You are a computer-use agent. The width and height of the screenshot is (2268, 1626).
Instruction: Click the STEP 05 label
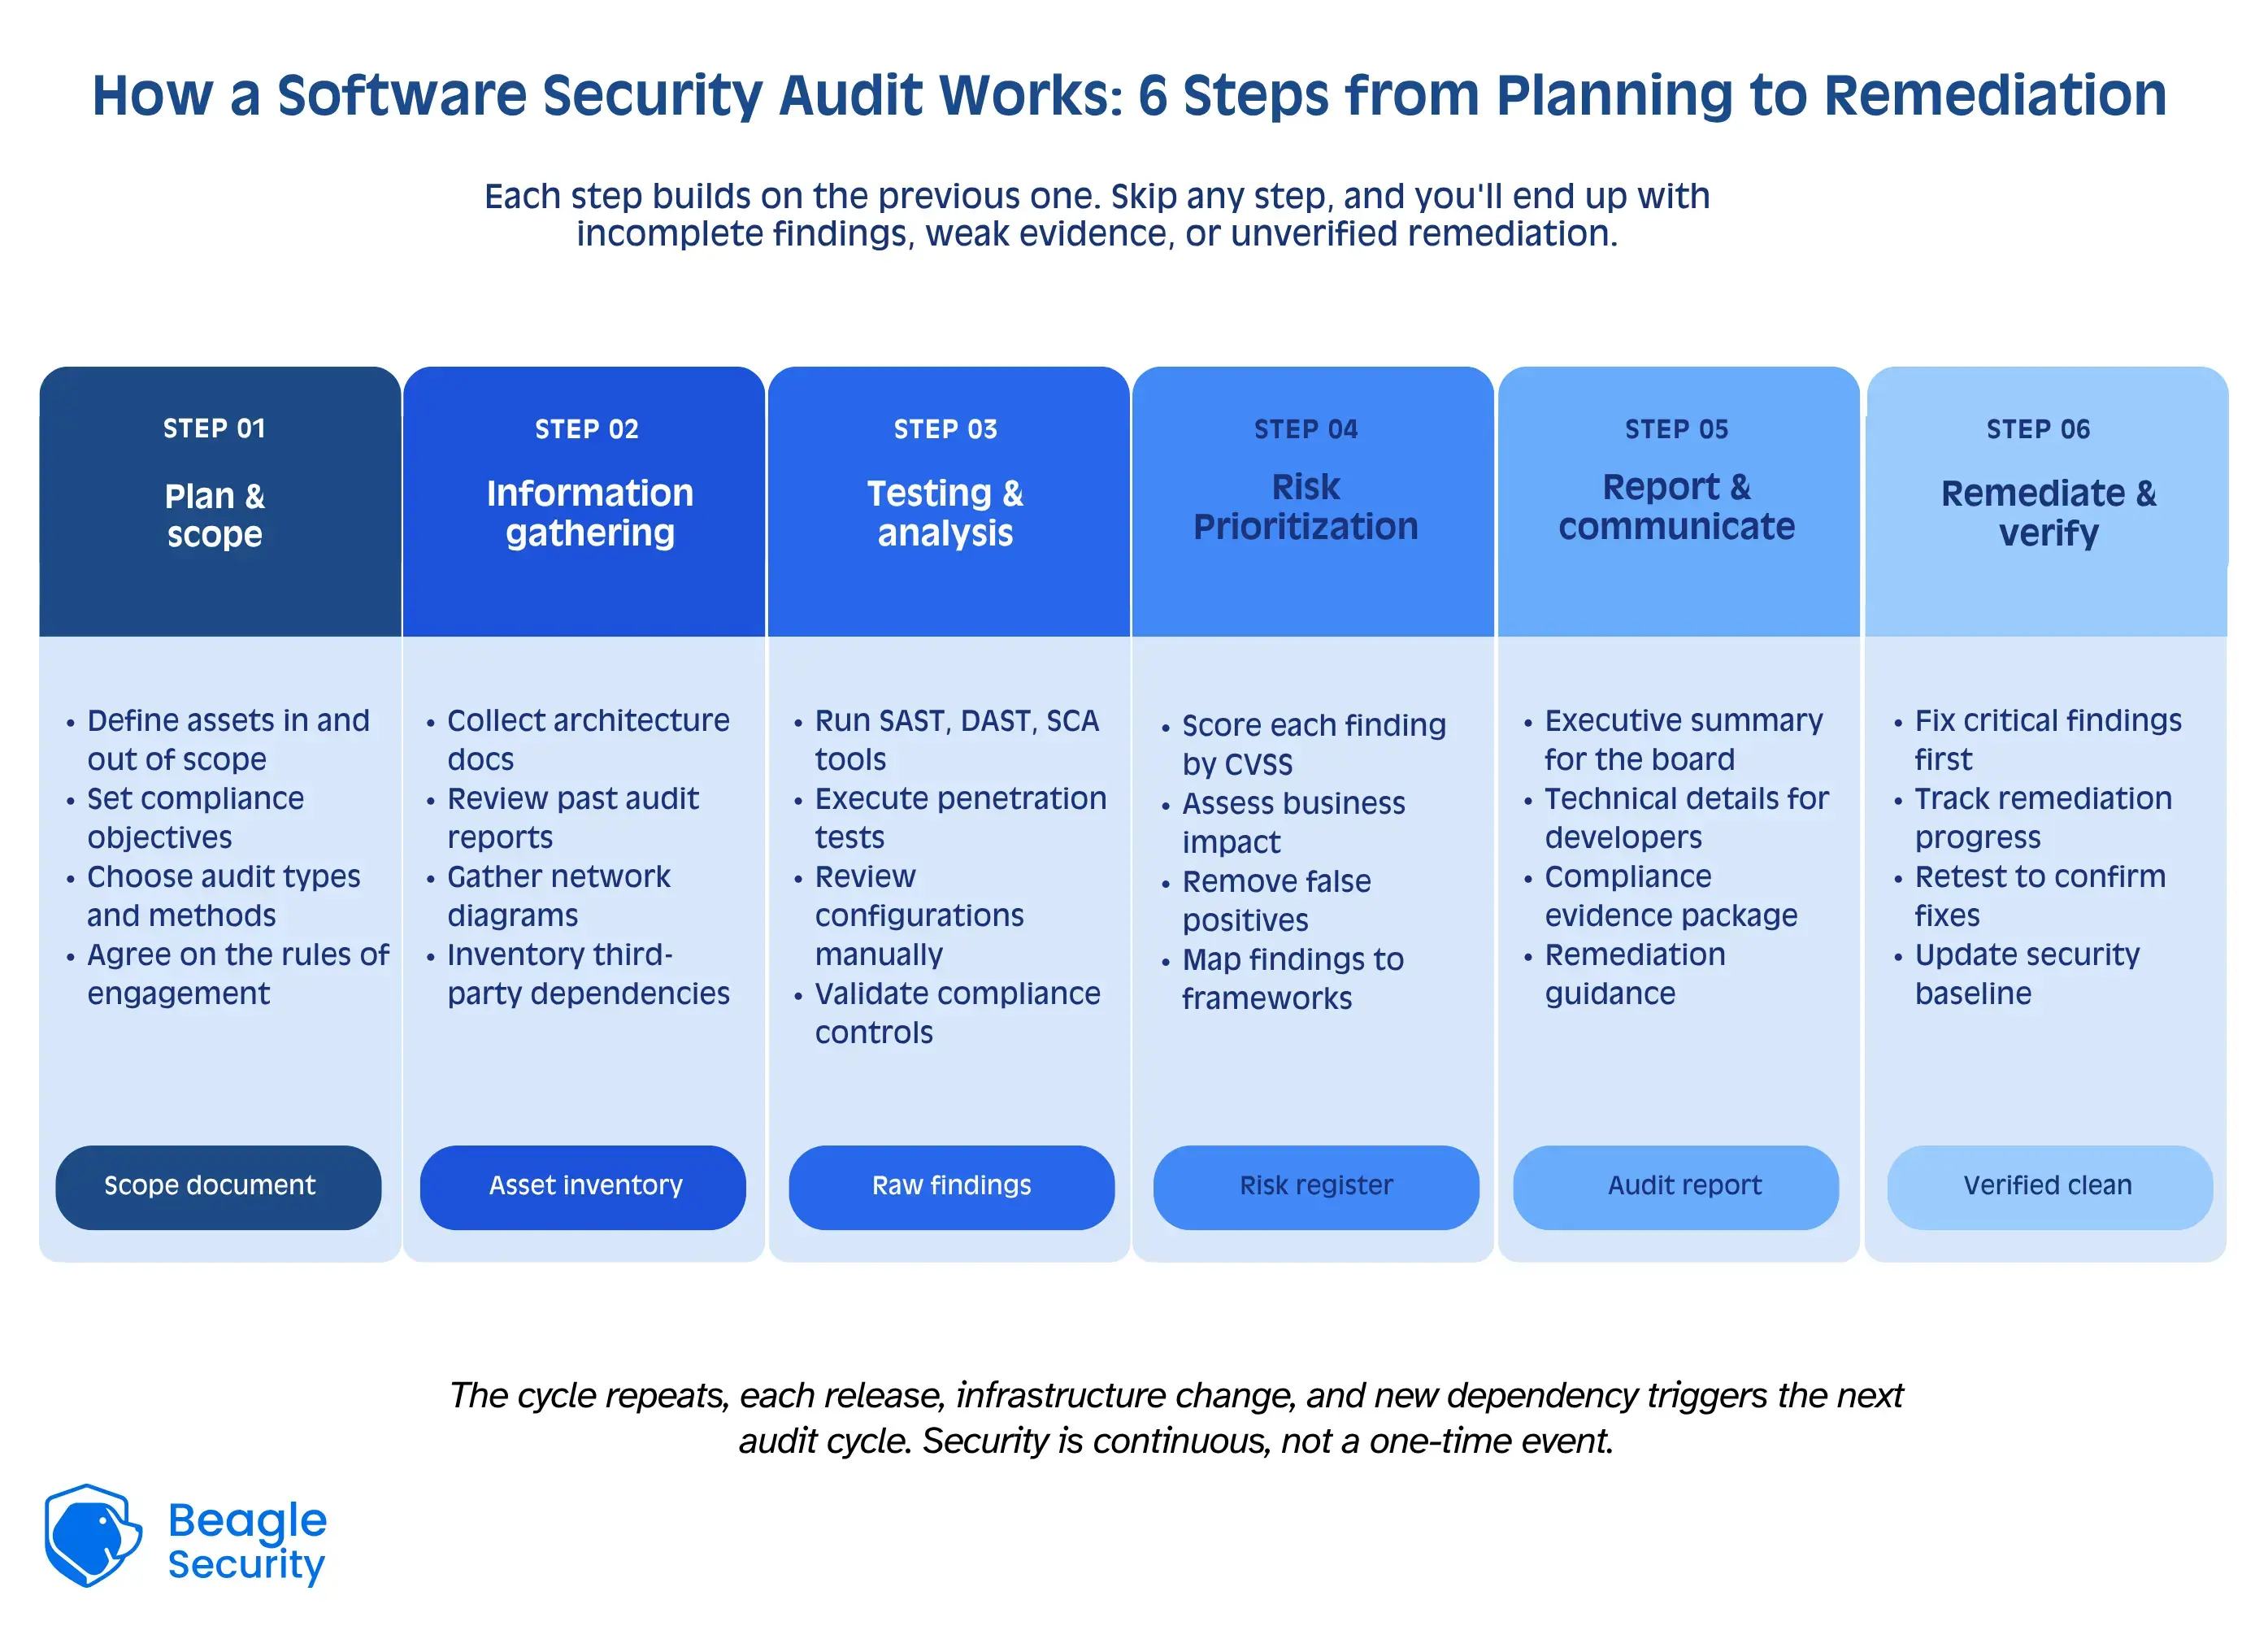click(1676, 429)
